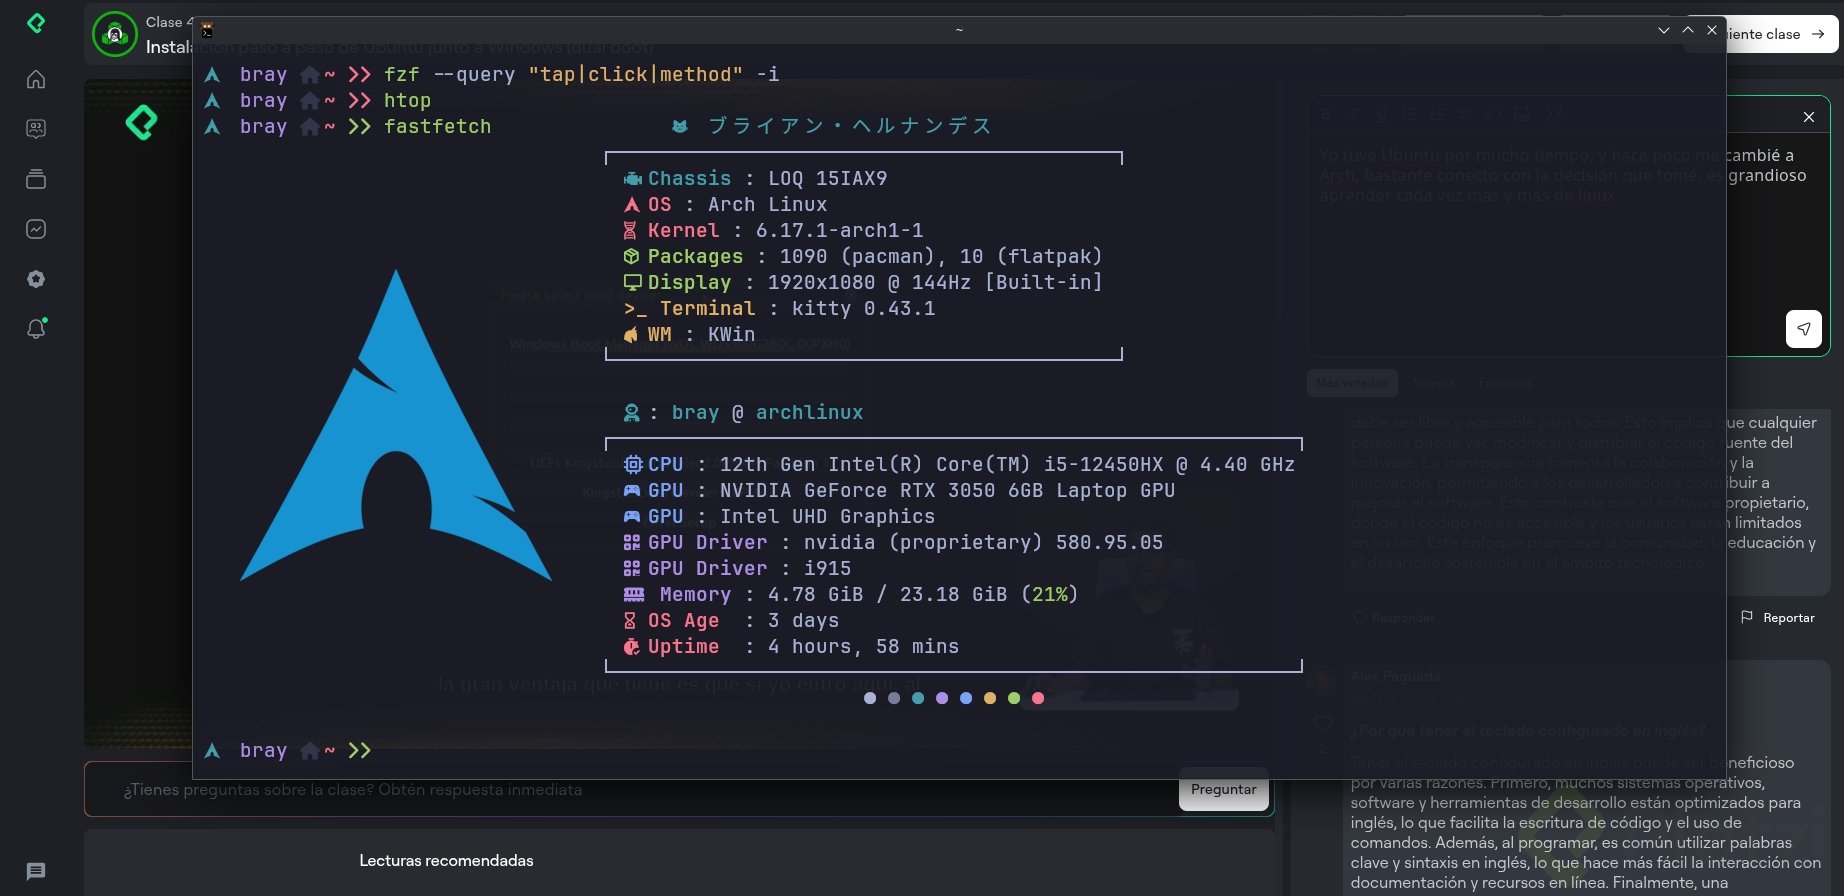Click the 'htop' command in terminal
This screenshot has width=1844, height=896.
click(407, 101)
